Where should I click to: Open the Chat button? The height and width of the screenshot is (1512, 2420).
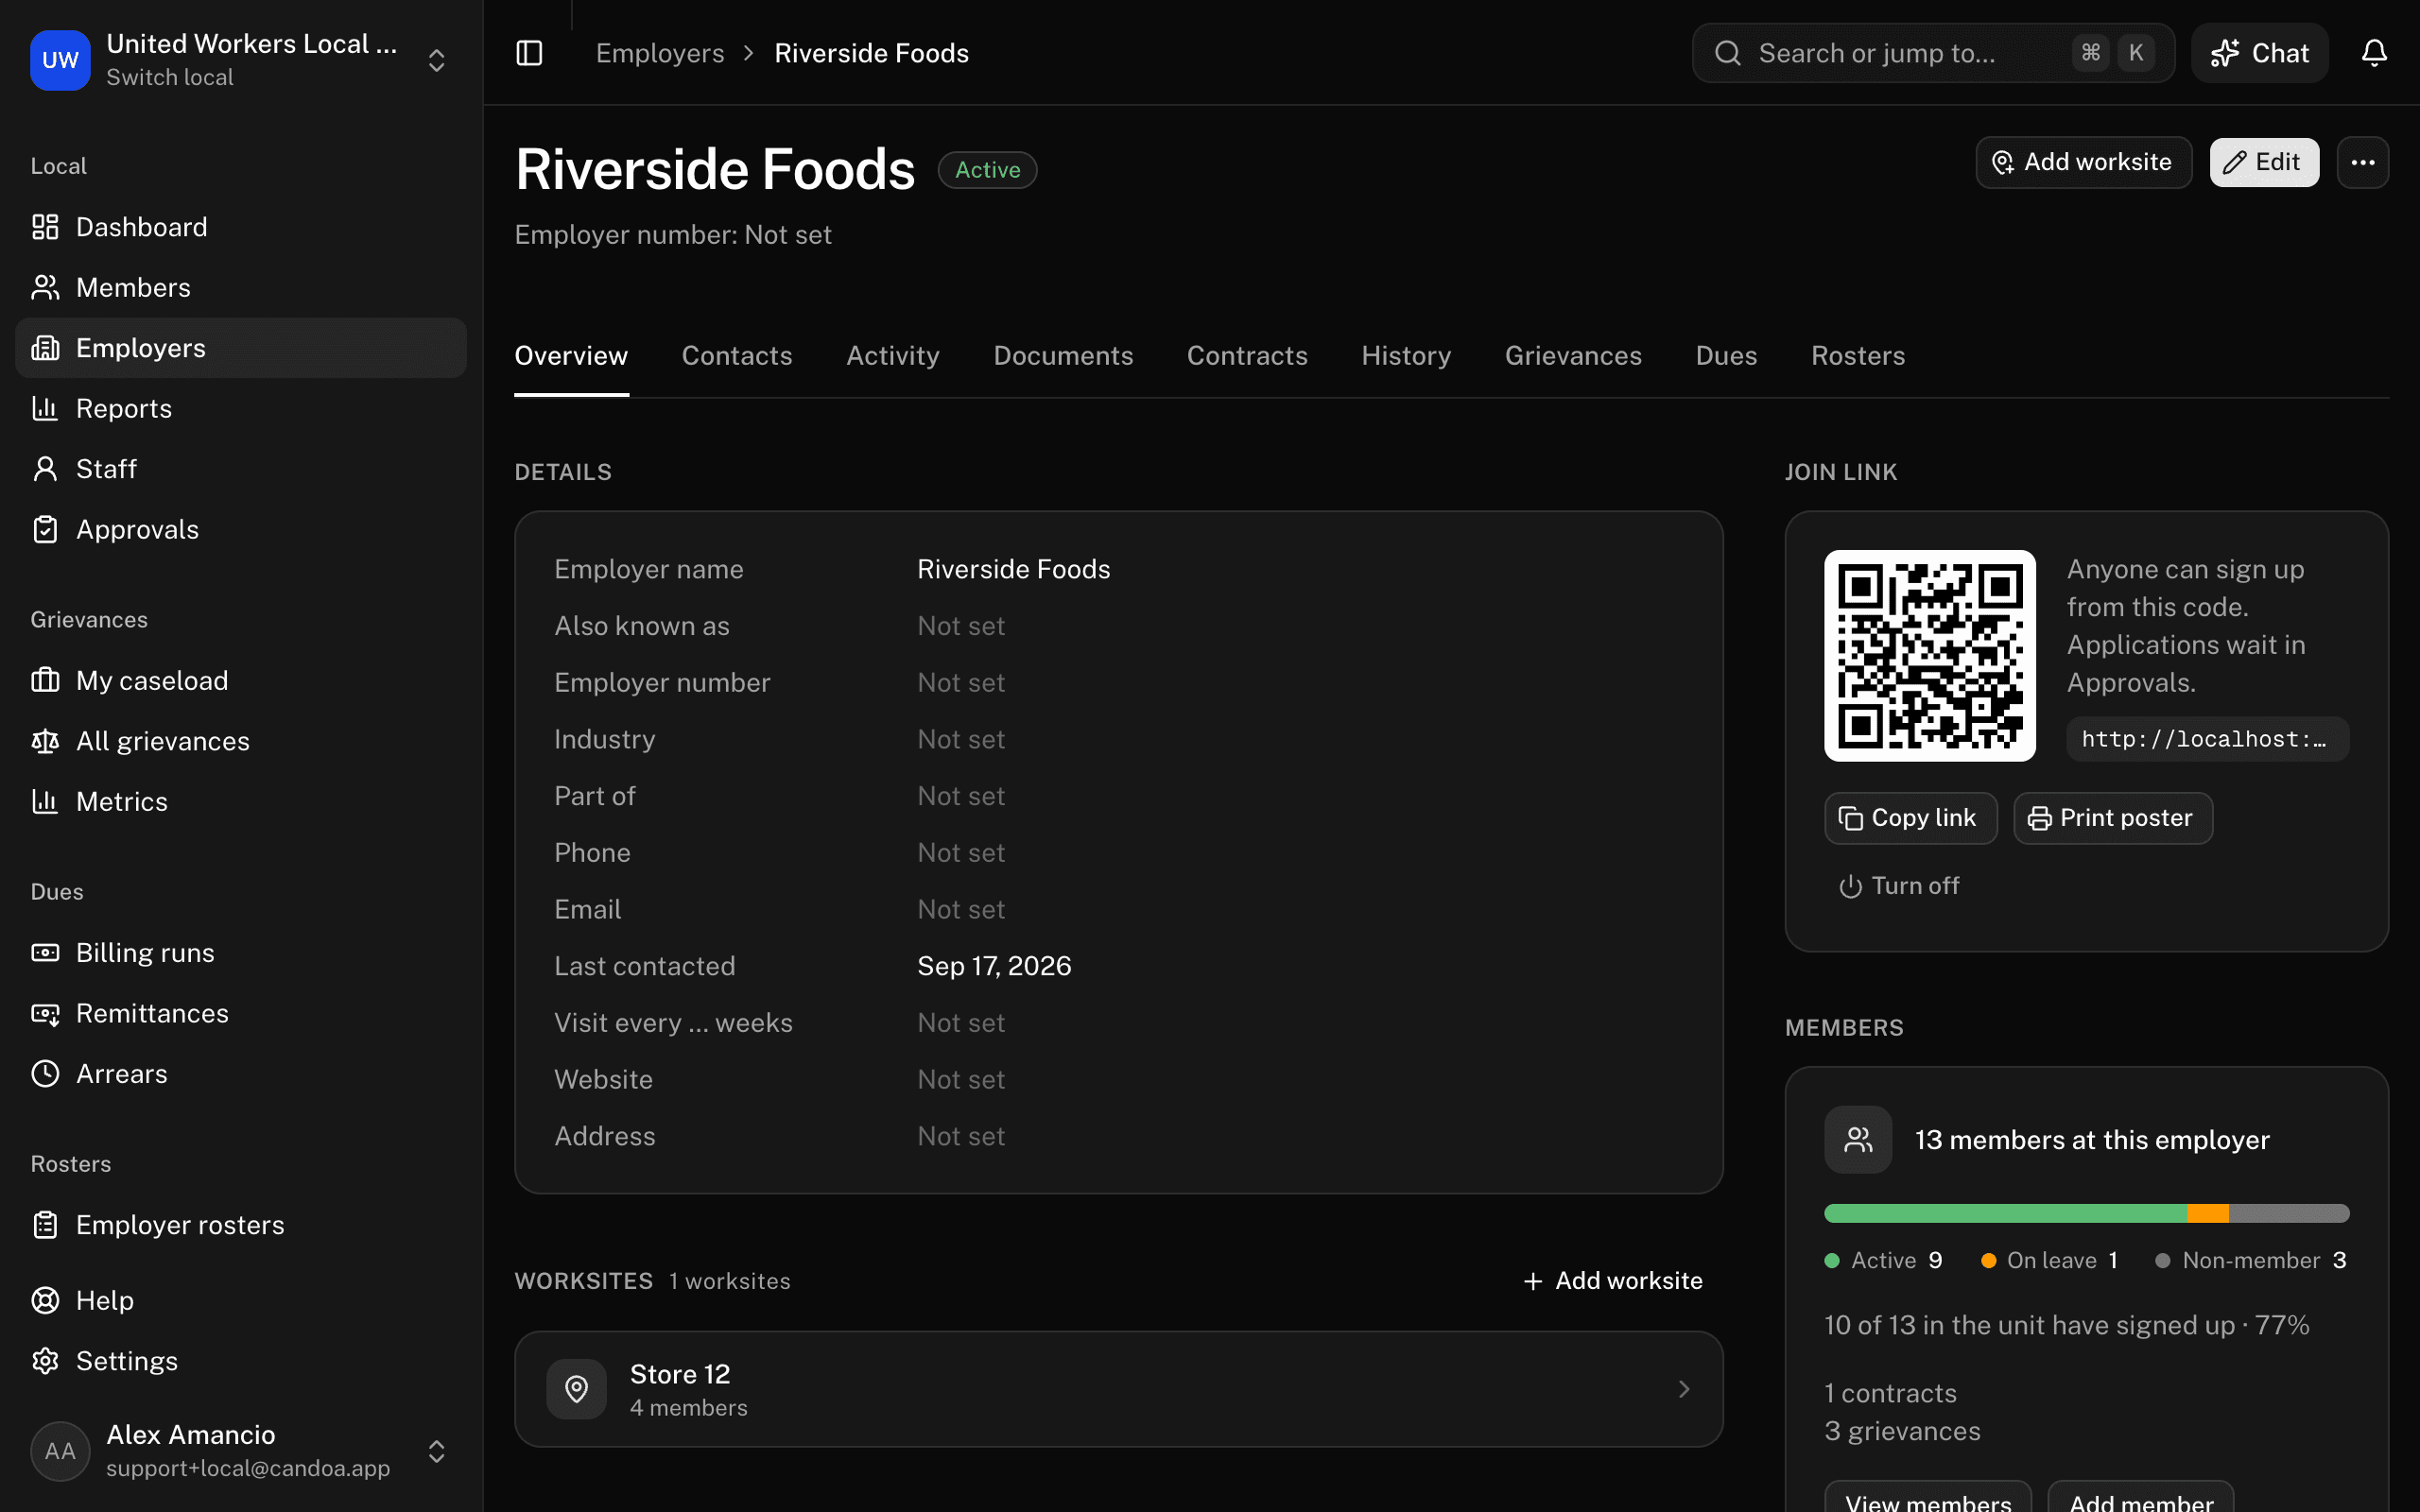coord(2260,53)
